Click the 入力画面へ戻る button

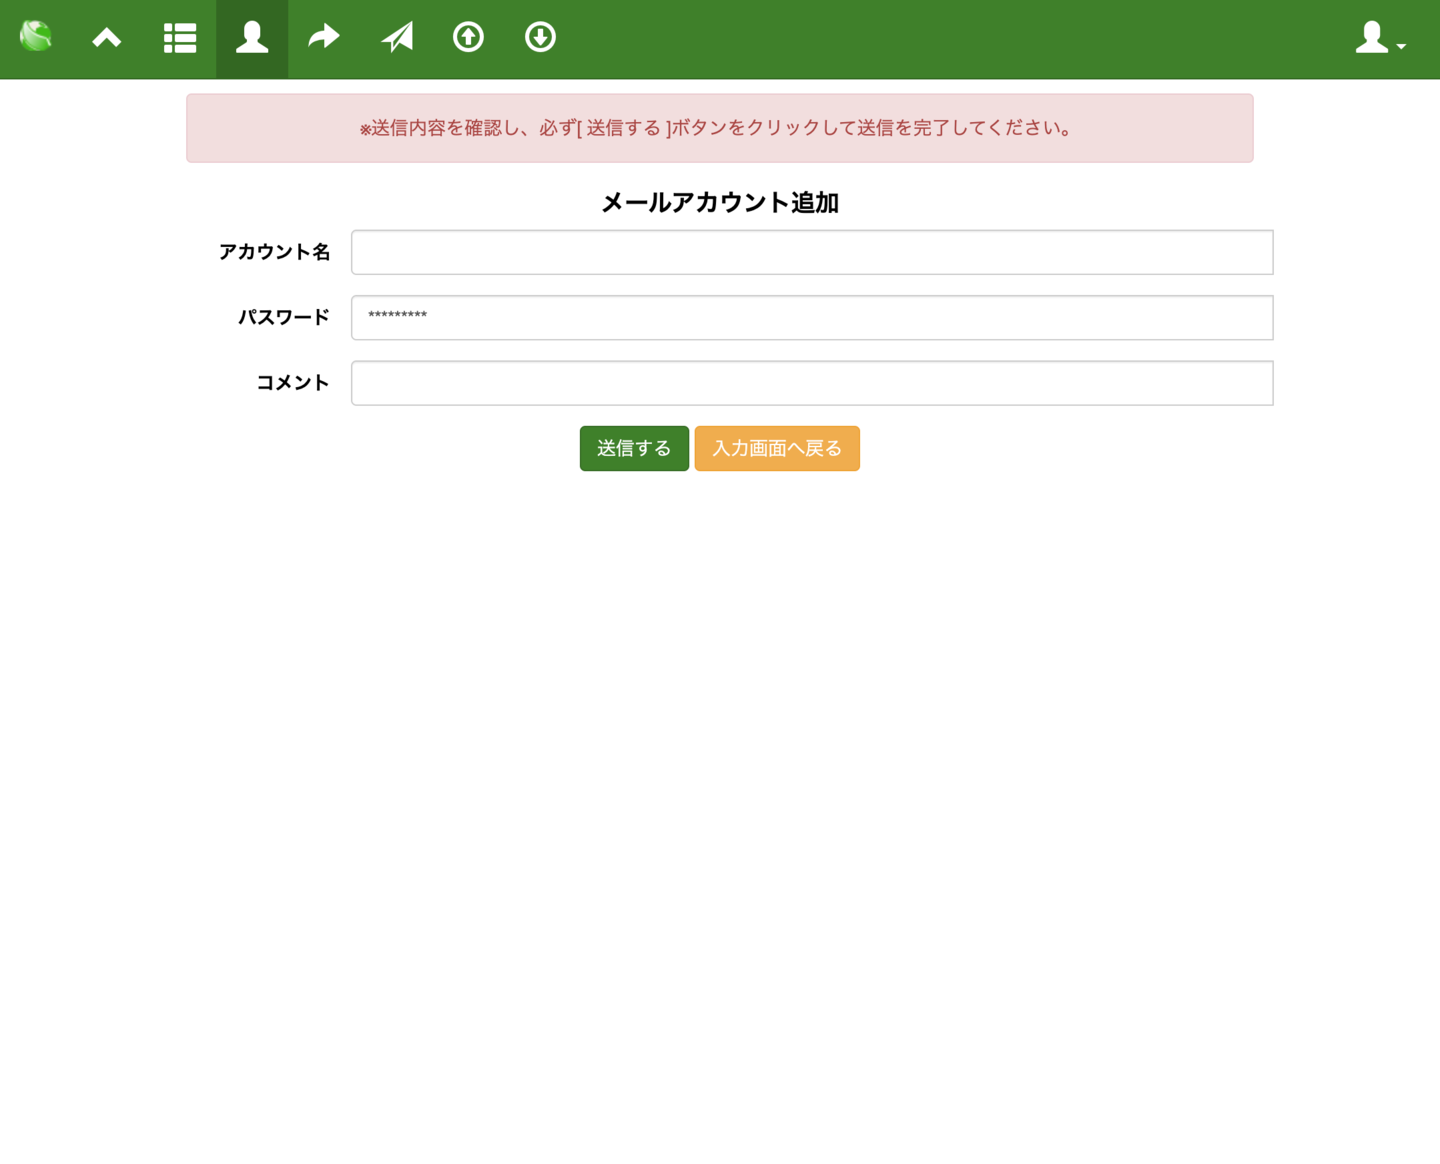coord(777,448)
